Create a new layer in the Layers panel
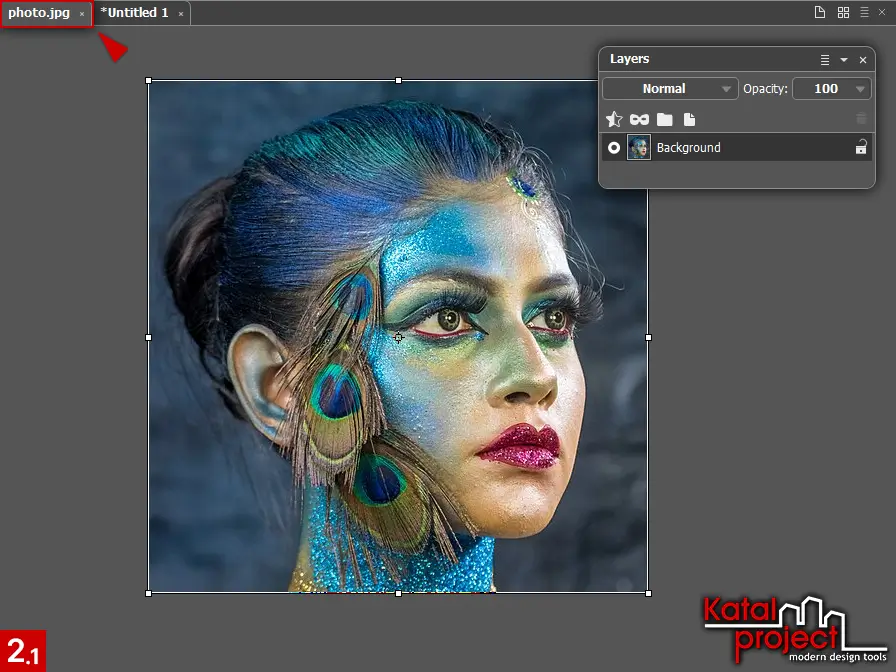Image resolution: width=896 pixels, height=672 pixels. point(689,119)
